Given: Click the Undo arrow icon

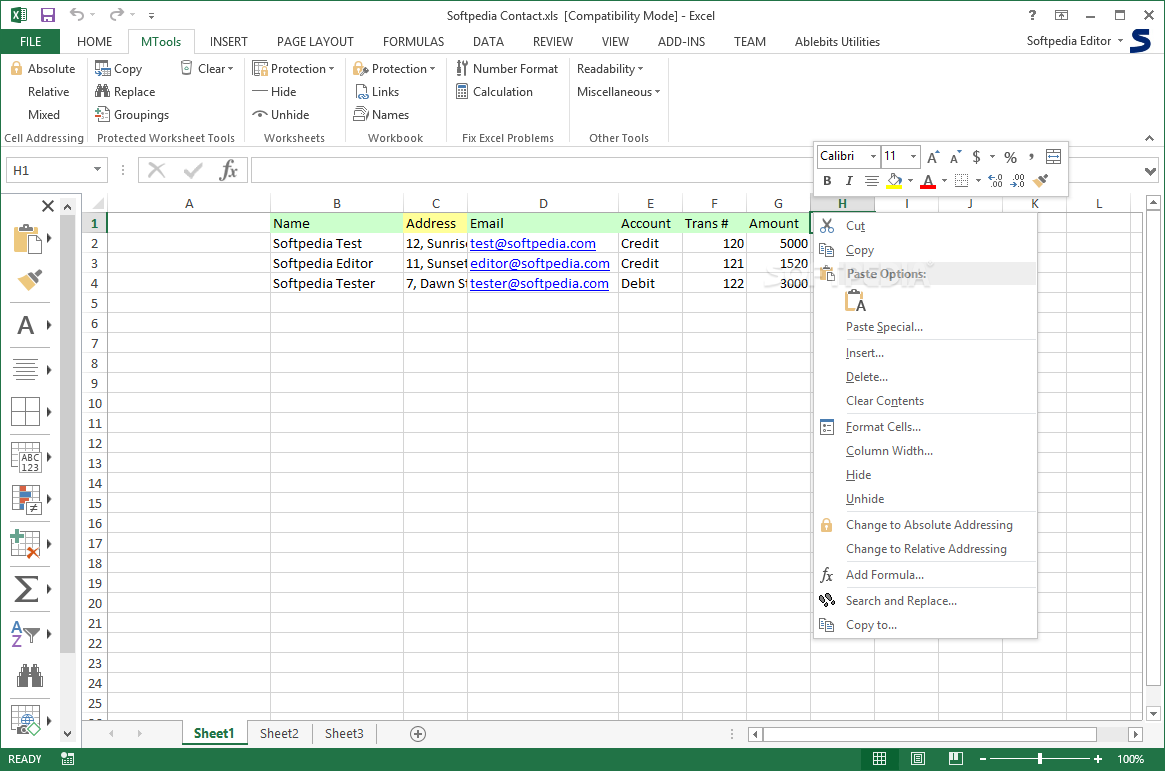Looking at the screenshot, I should click(x=77, y=14).
